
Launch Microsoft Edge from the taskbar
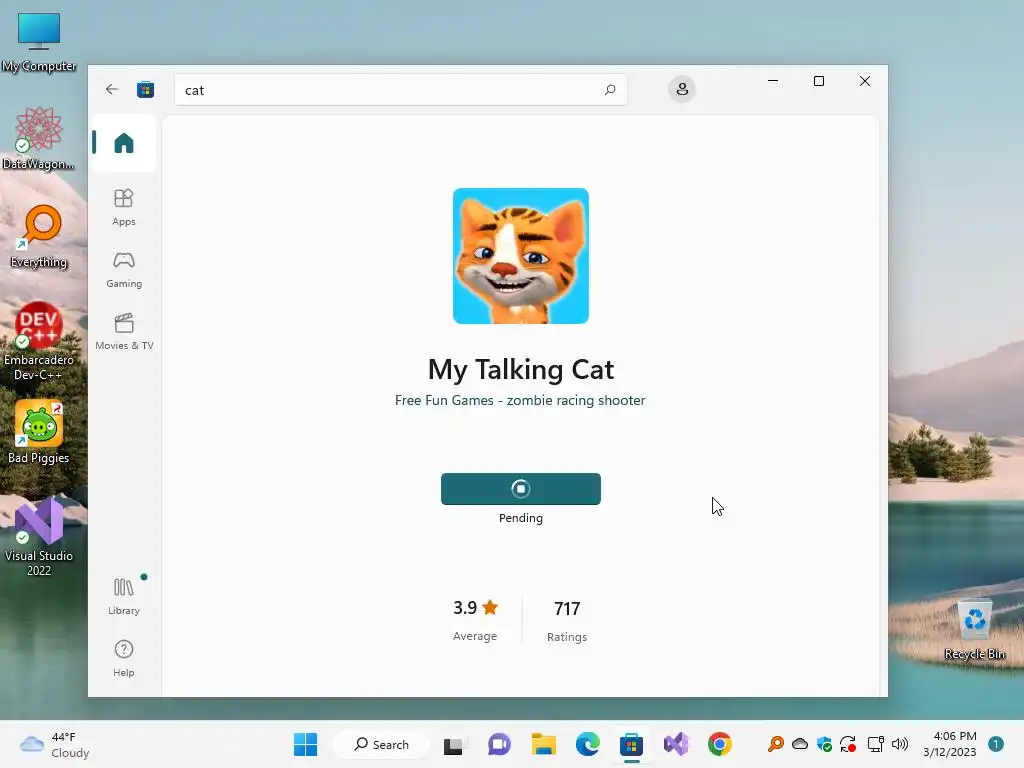click(588, 744)
